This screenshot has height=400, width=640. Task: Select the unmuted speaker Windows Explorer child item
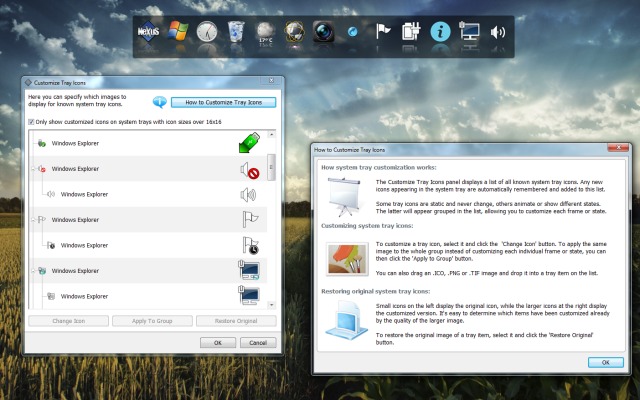(85, 195)
